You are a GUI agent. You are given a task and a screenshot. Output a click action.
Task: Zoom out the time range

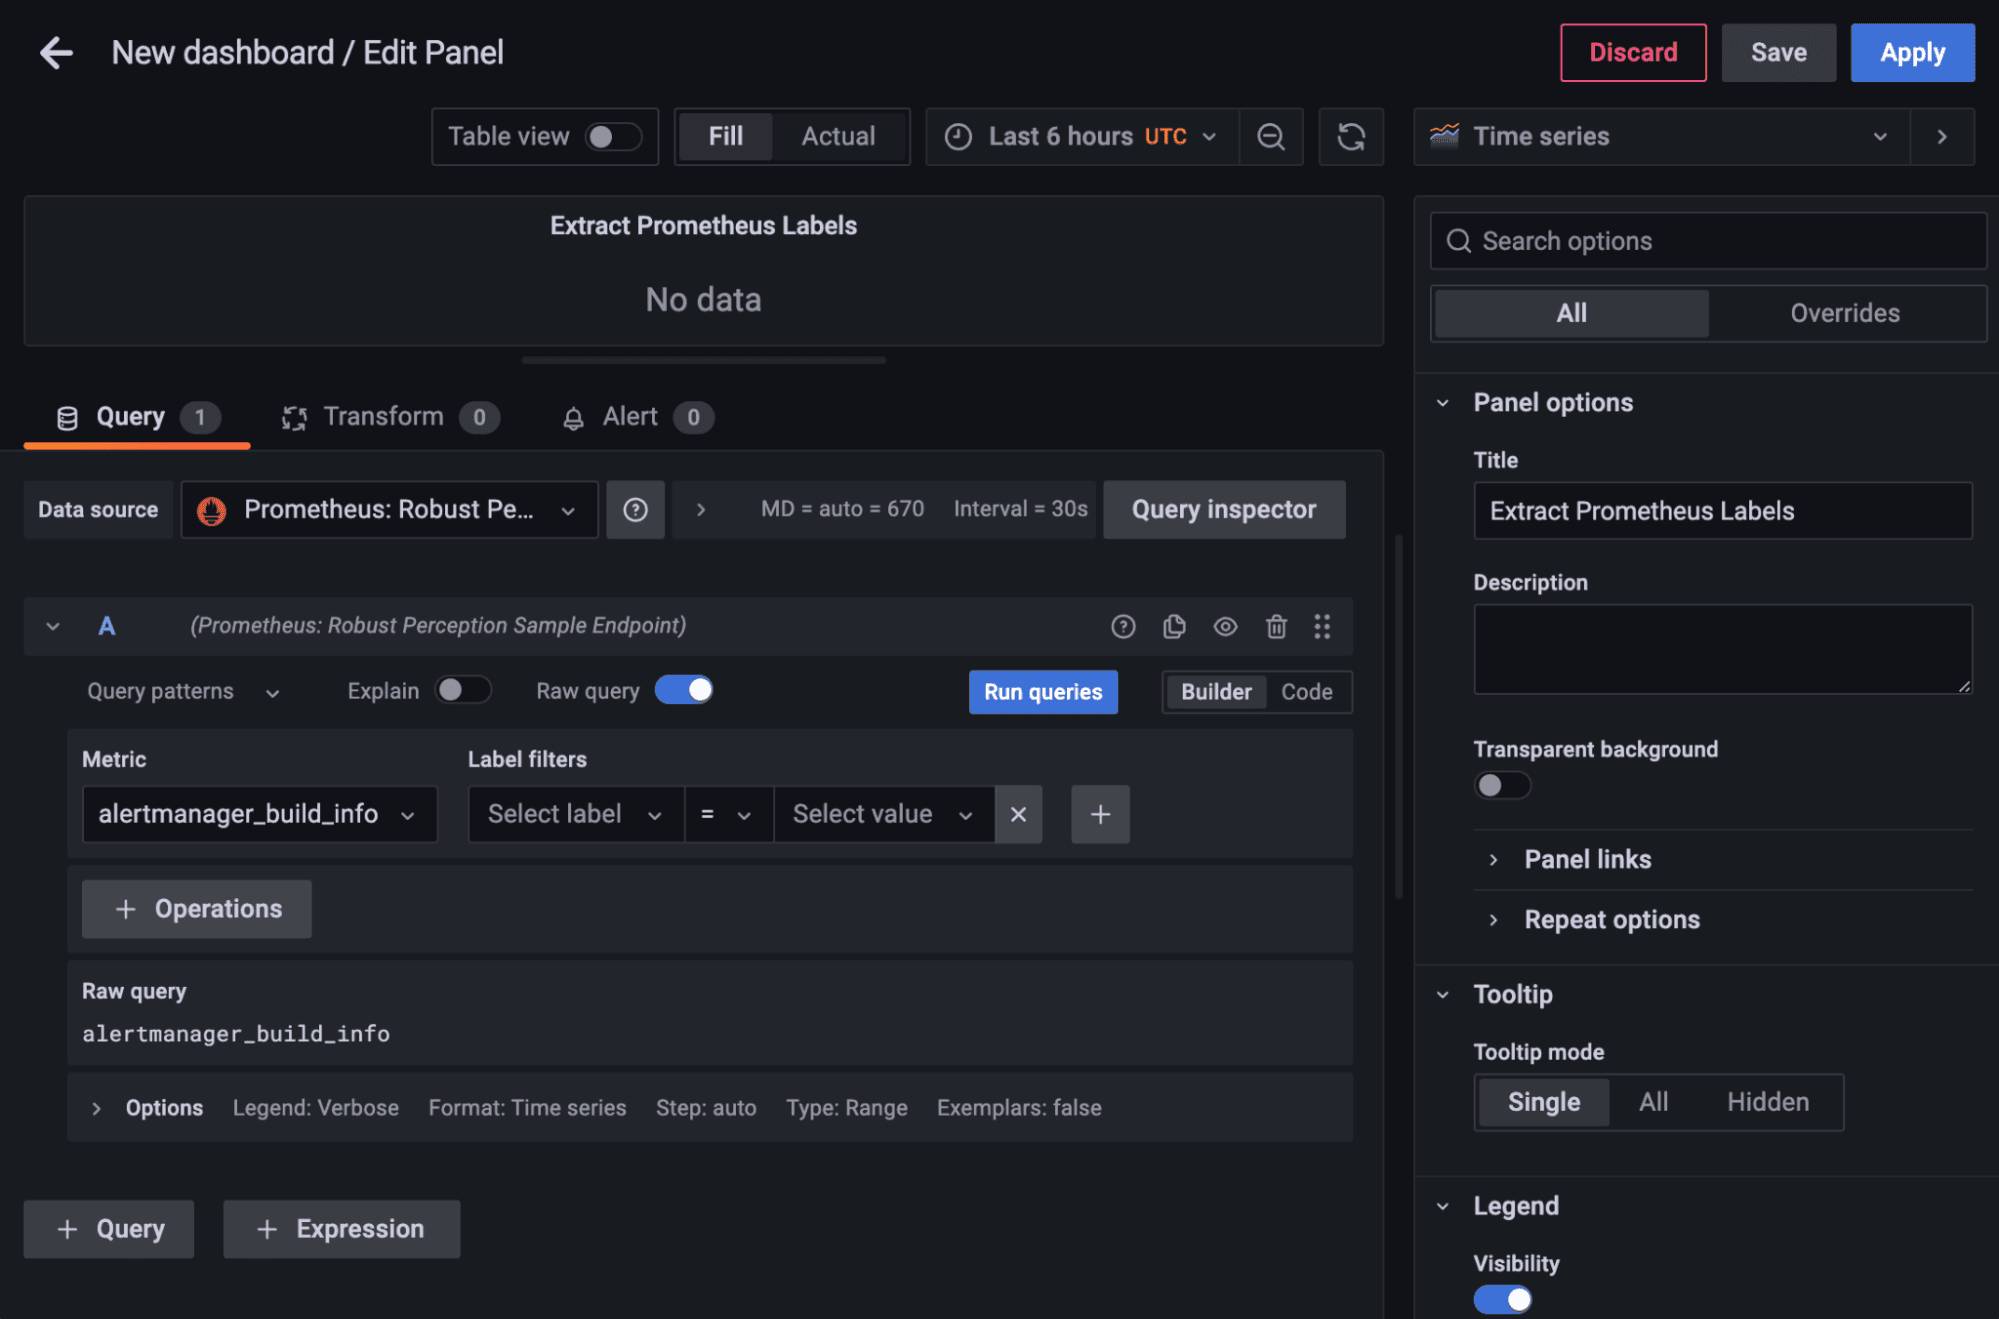point(1271,137)
